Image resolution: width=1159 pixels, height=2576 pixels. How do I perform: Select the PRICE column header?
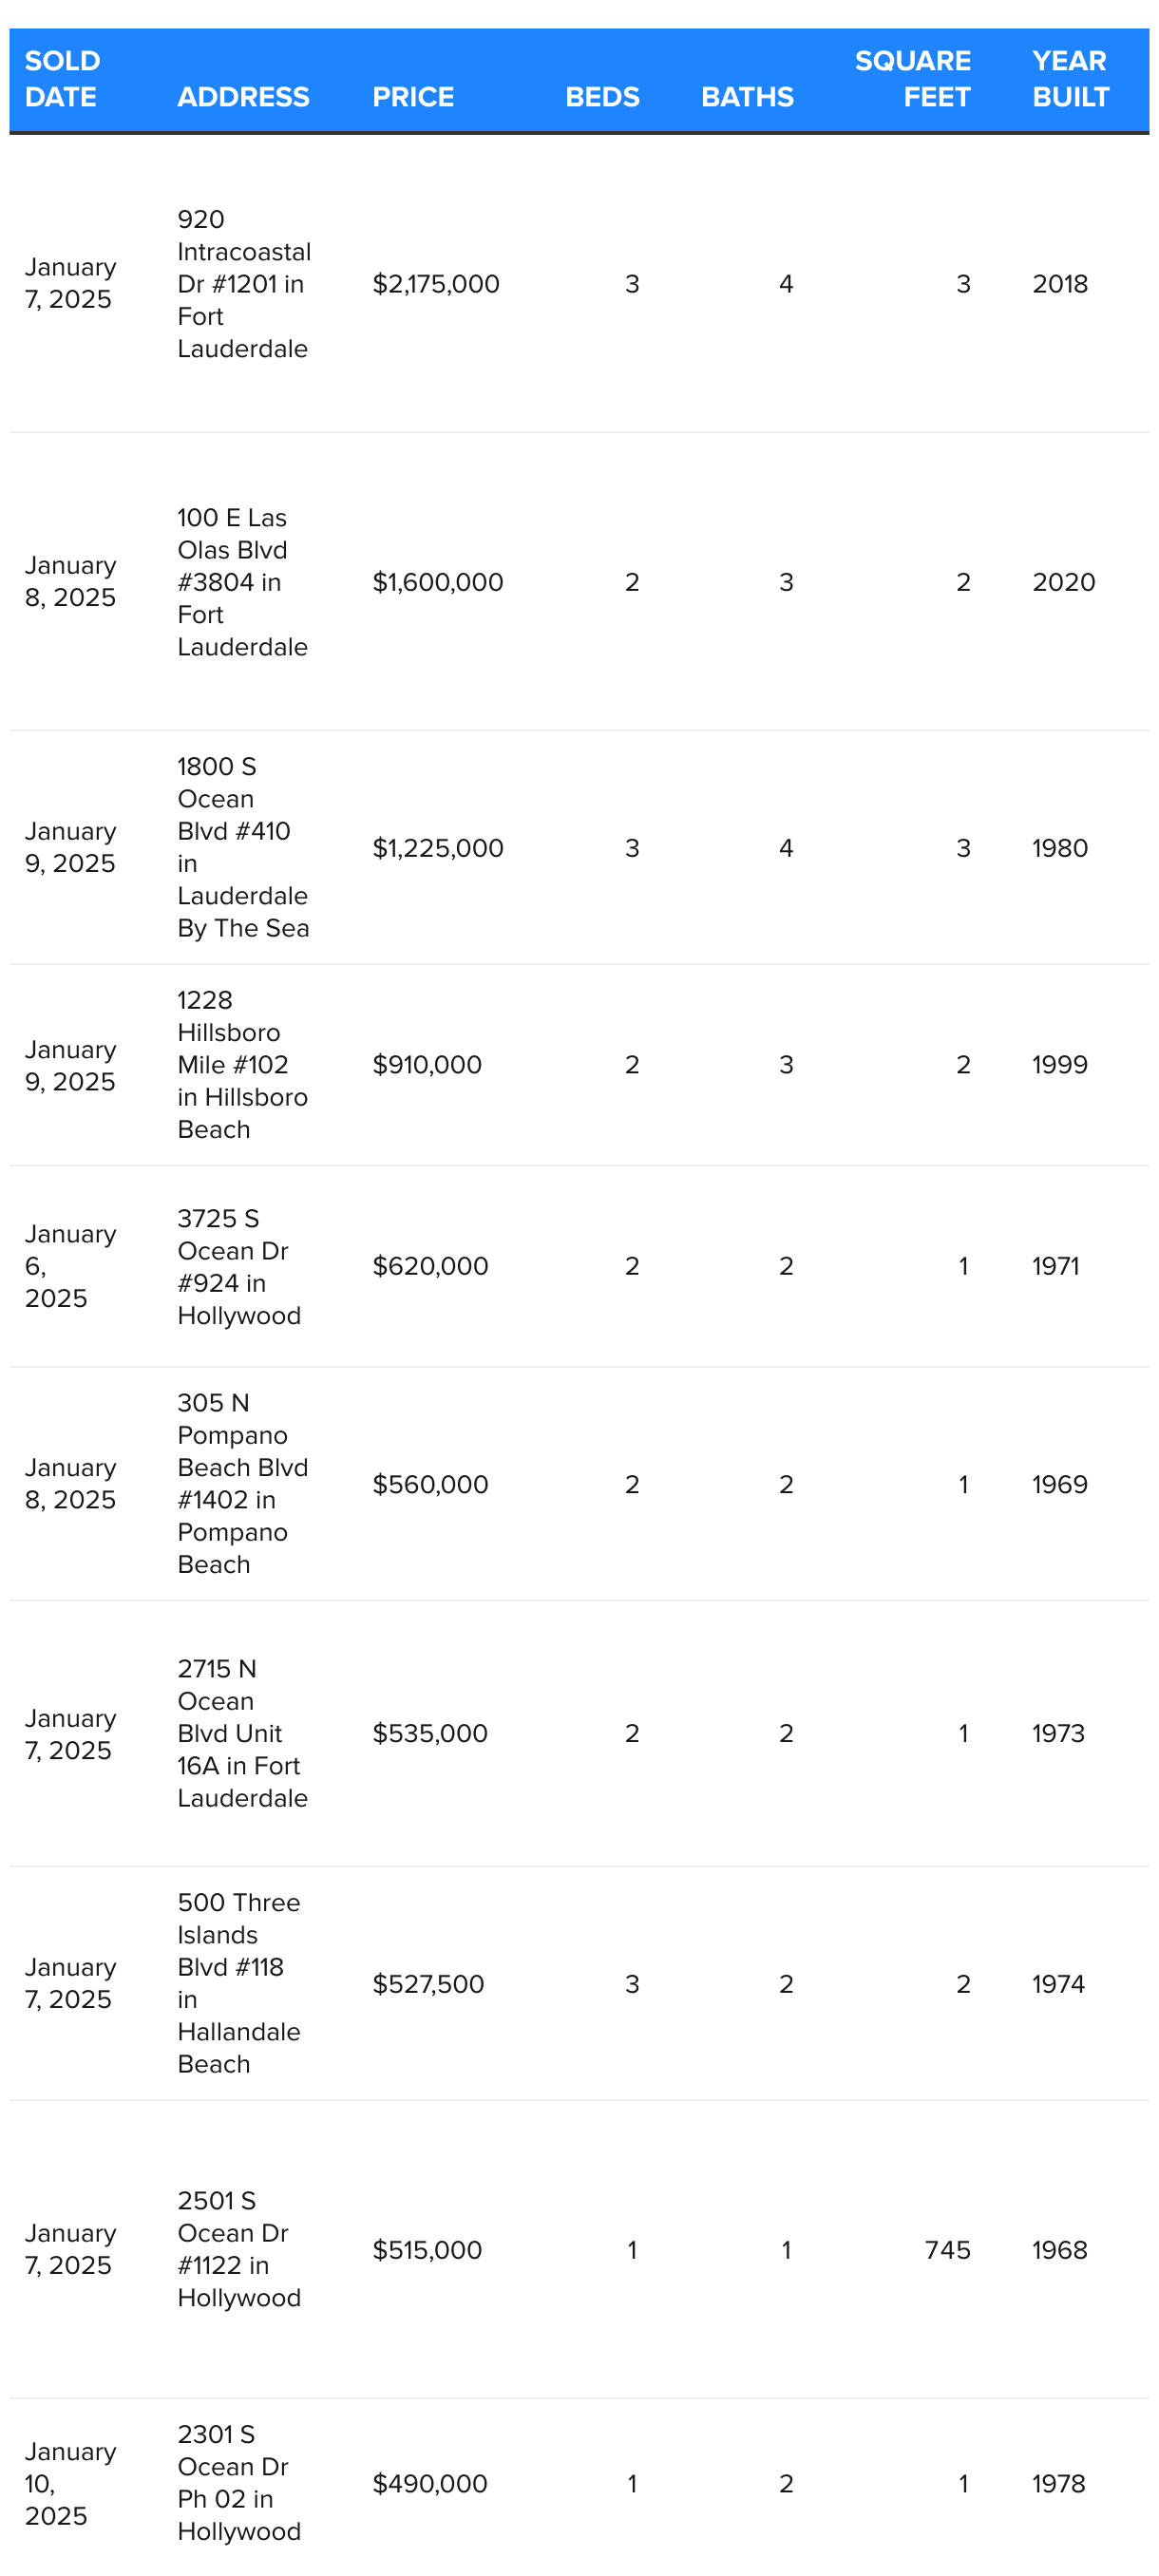[413, 97]
